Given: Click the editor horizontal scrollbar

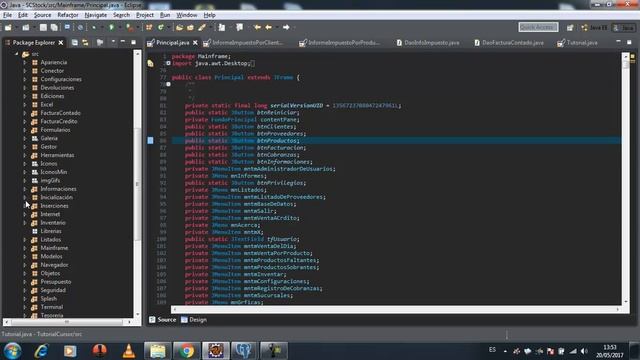Looking at the screenshot, I should click(396, 309).
